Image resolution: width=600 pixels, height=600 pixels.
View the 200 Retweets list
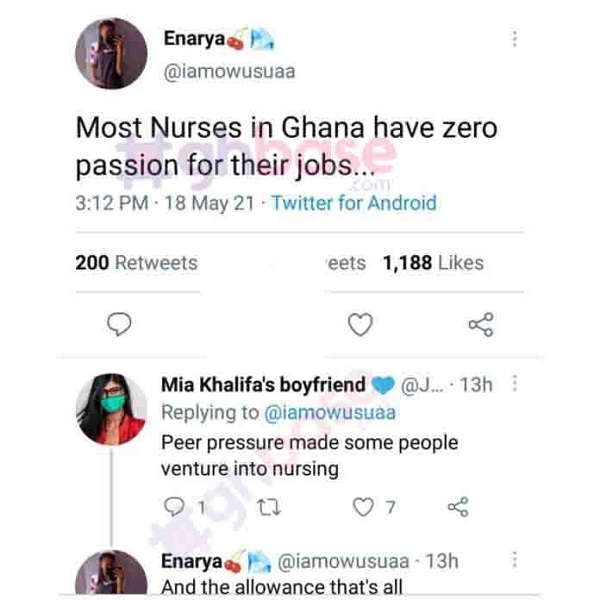[x=136, y=263]
